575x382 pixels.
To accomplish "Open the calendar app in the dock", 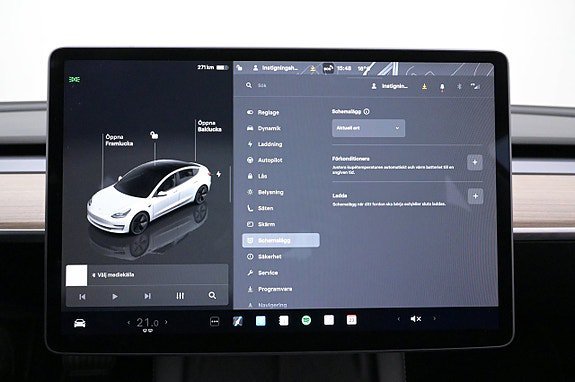I will (351, 320).
